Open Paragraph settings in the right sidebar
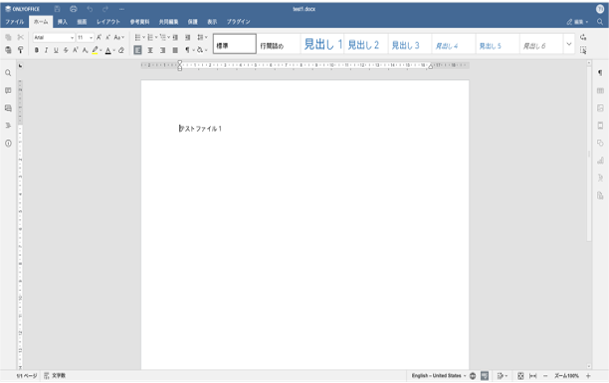609x383 pixels. [x=600, y=73]
